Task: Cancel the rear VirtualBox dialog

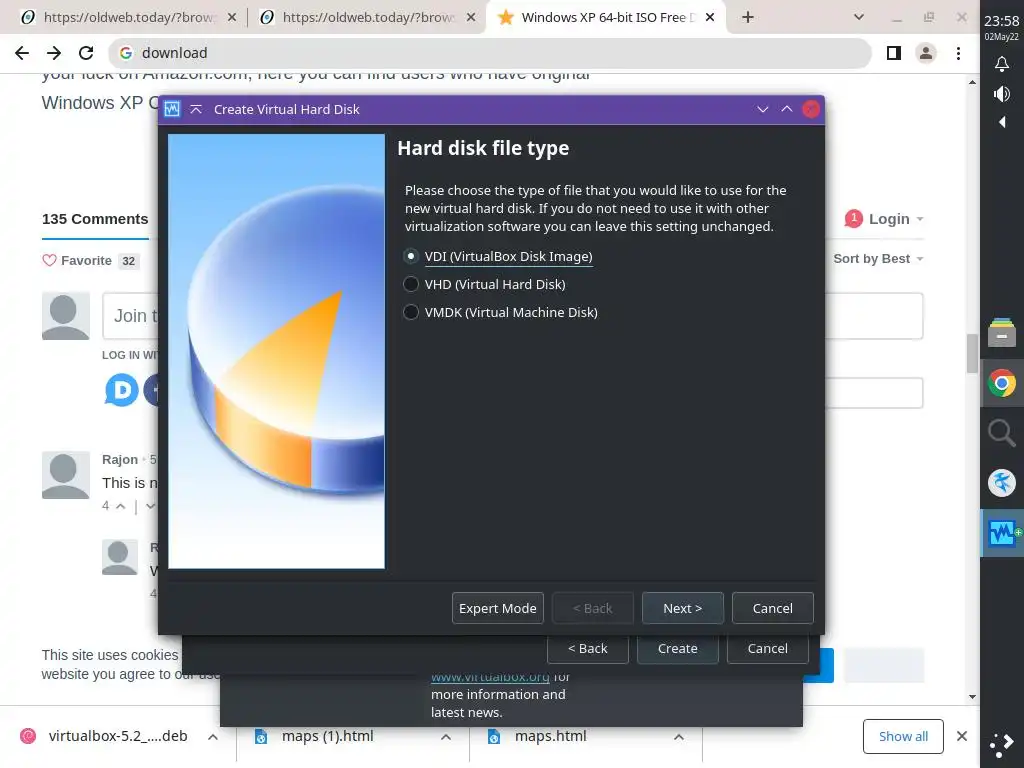Action: tap(767, 648)
